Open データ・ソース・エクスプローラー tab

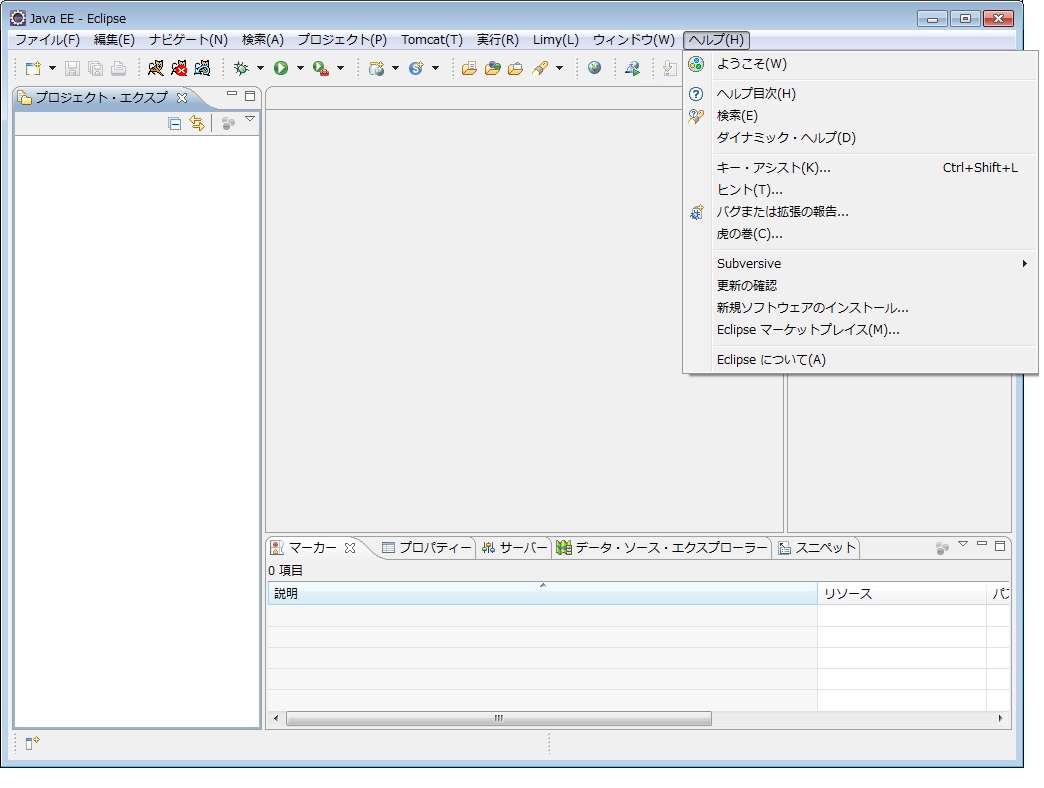click(662, 548)
